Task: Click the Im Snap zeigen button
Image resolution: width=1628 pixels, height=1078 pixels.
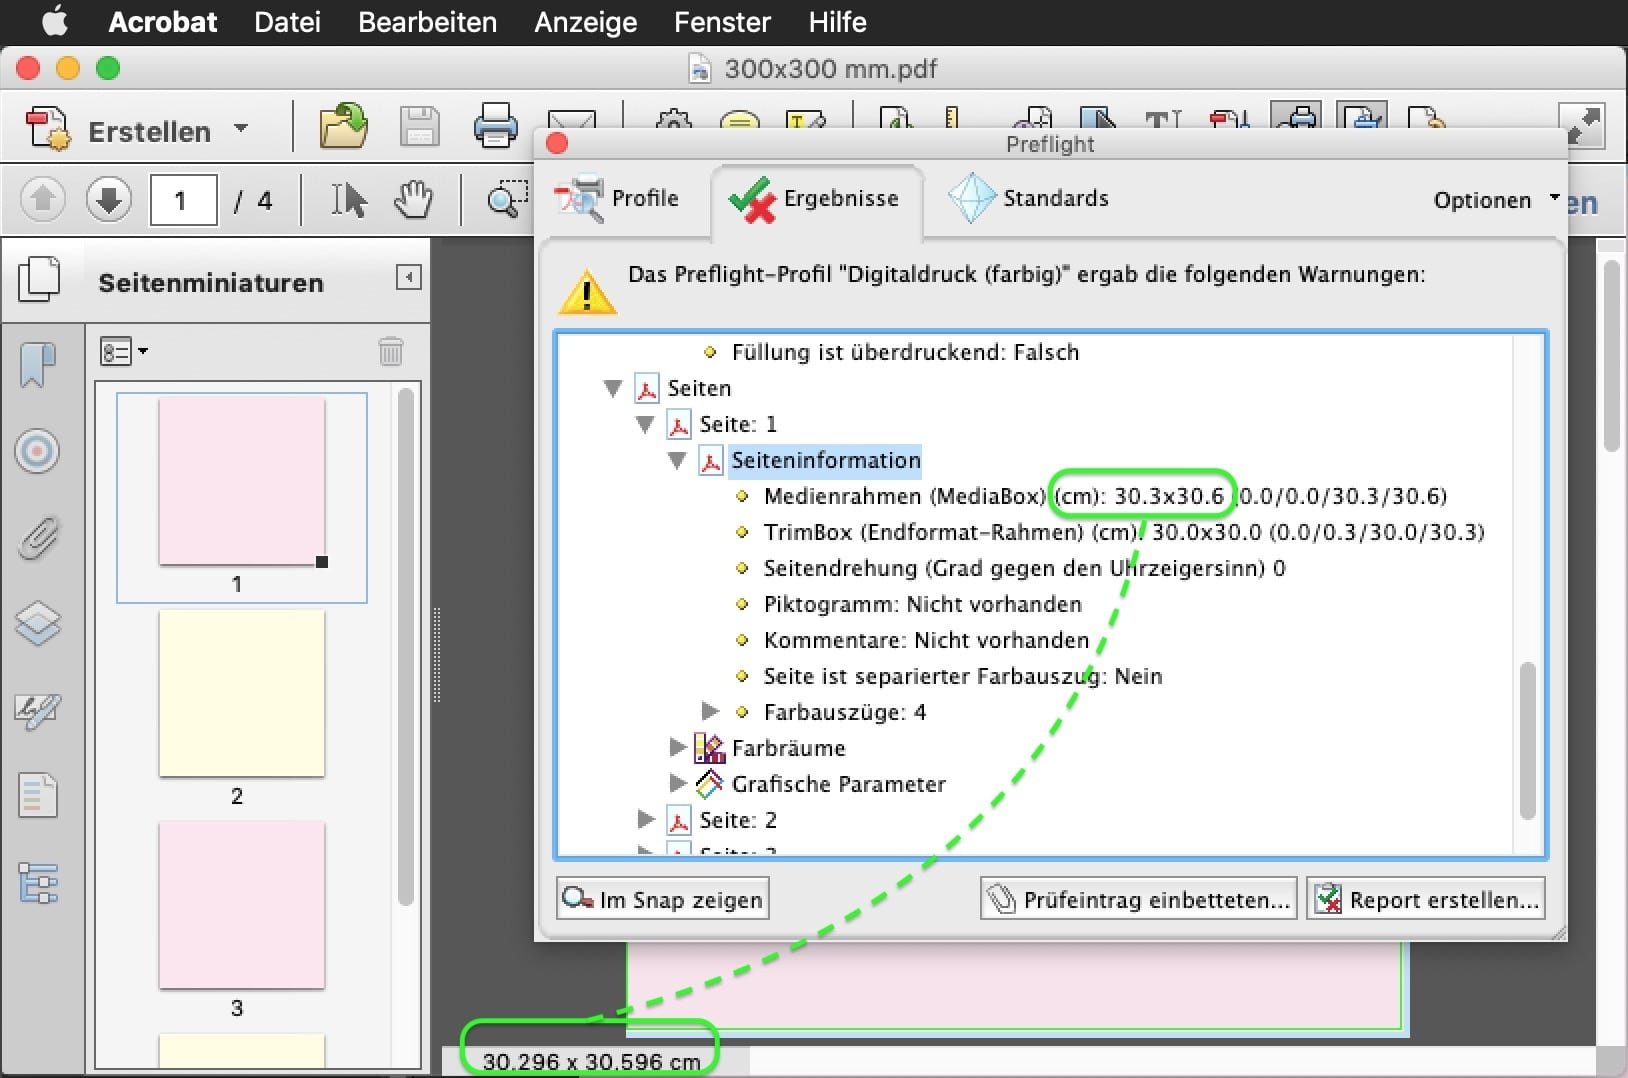Action: (x=663, y=899)
